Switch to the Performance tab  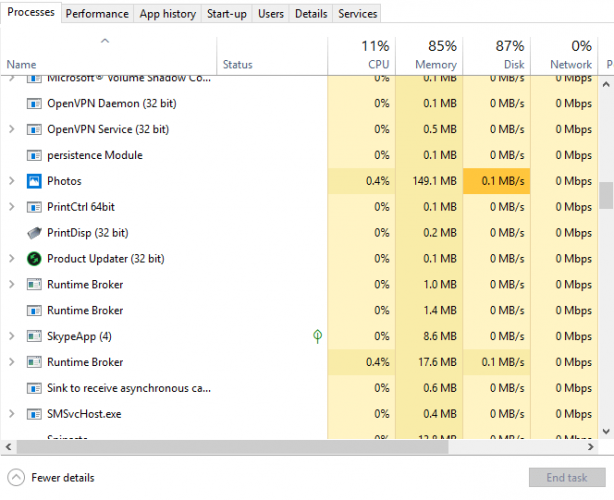[98, 14]
